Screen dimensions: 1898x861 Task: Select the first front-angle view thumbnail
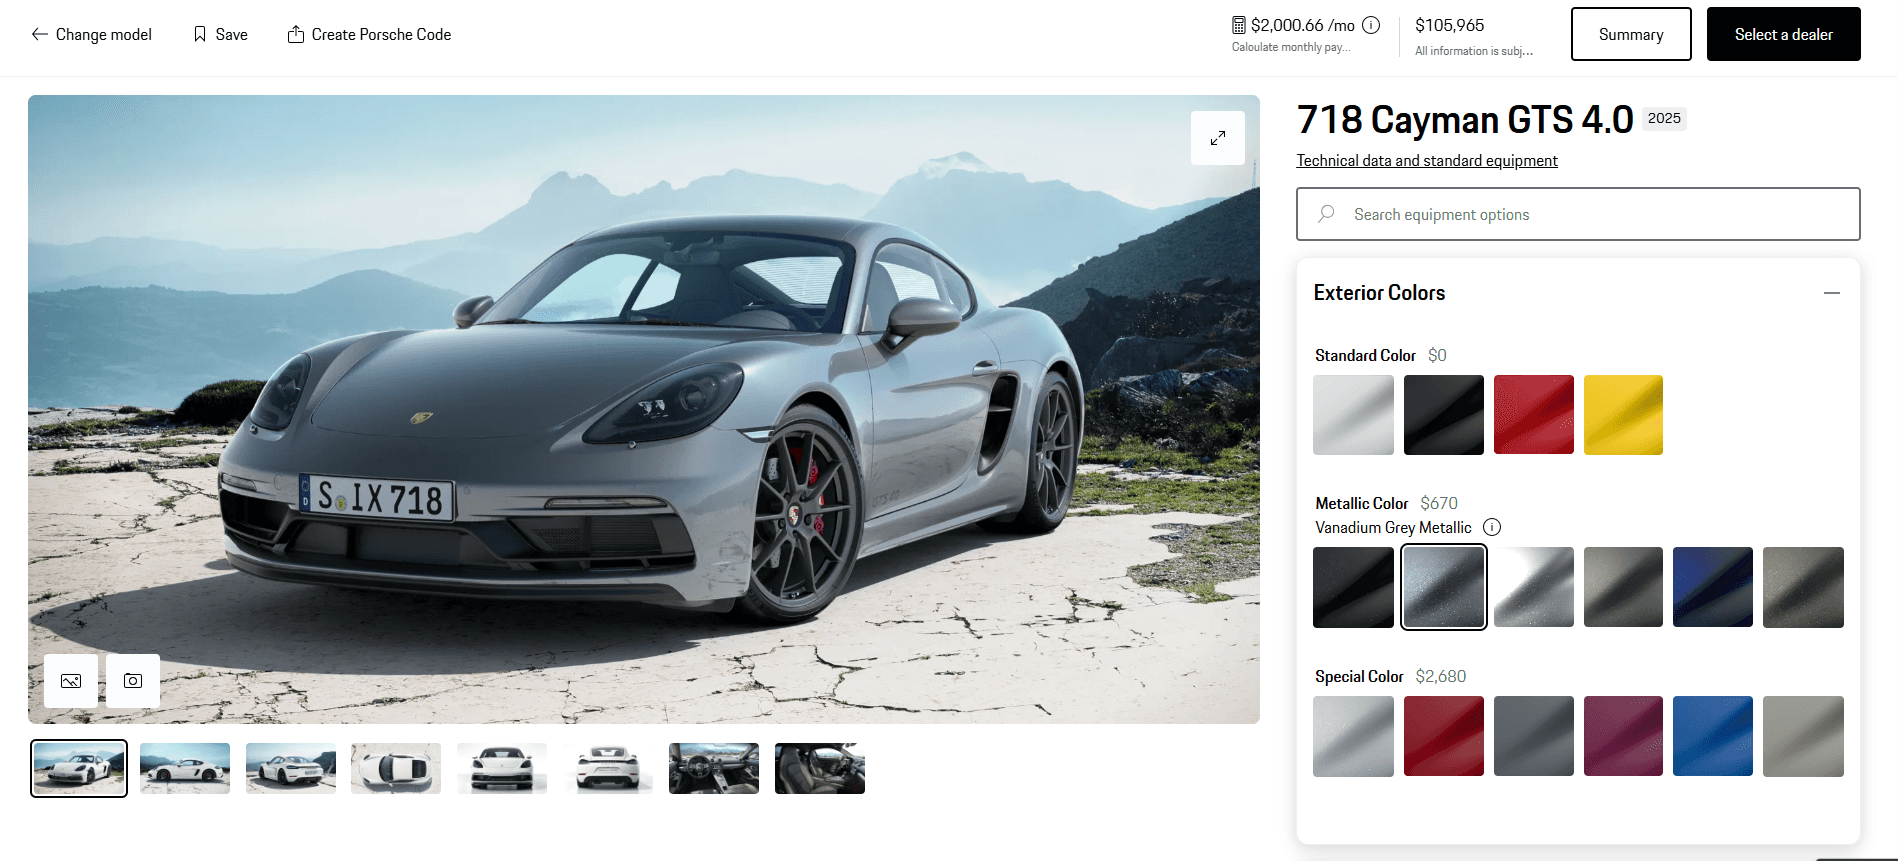click(x=79, y=768)
